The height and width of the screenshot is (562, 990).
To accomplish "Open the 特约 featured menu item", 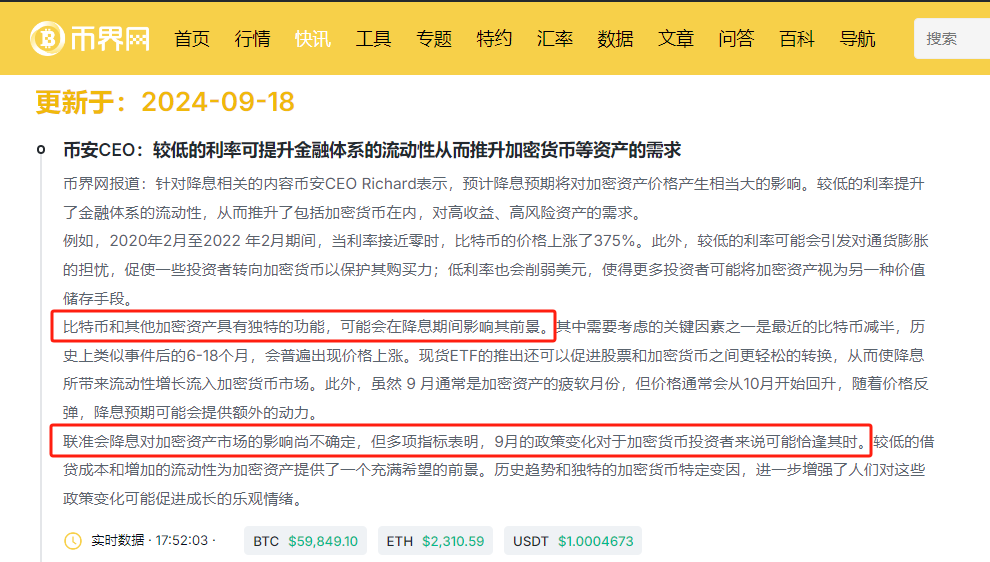I will point(494,39).
